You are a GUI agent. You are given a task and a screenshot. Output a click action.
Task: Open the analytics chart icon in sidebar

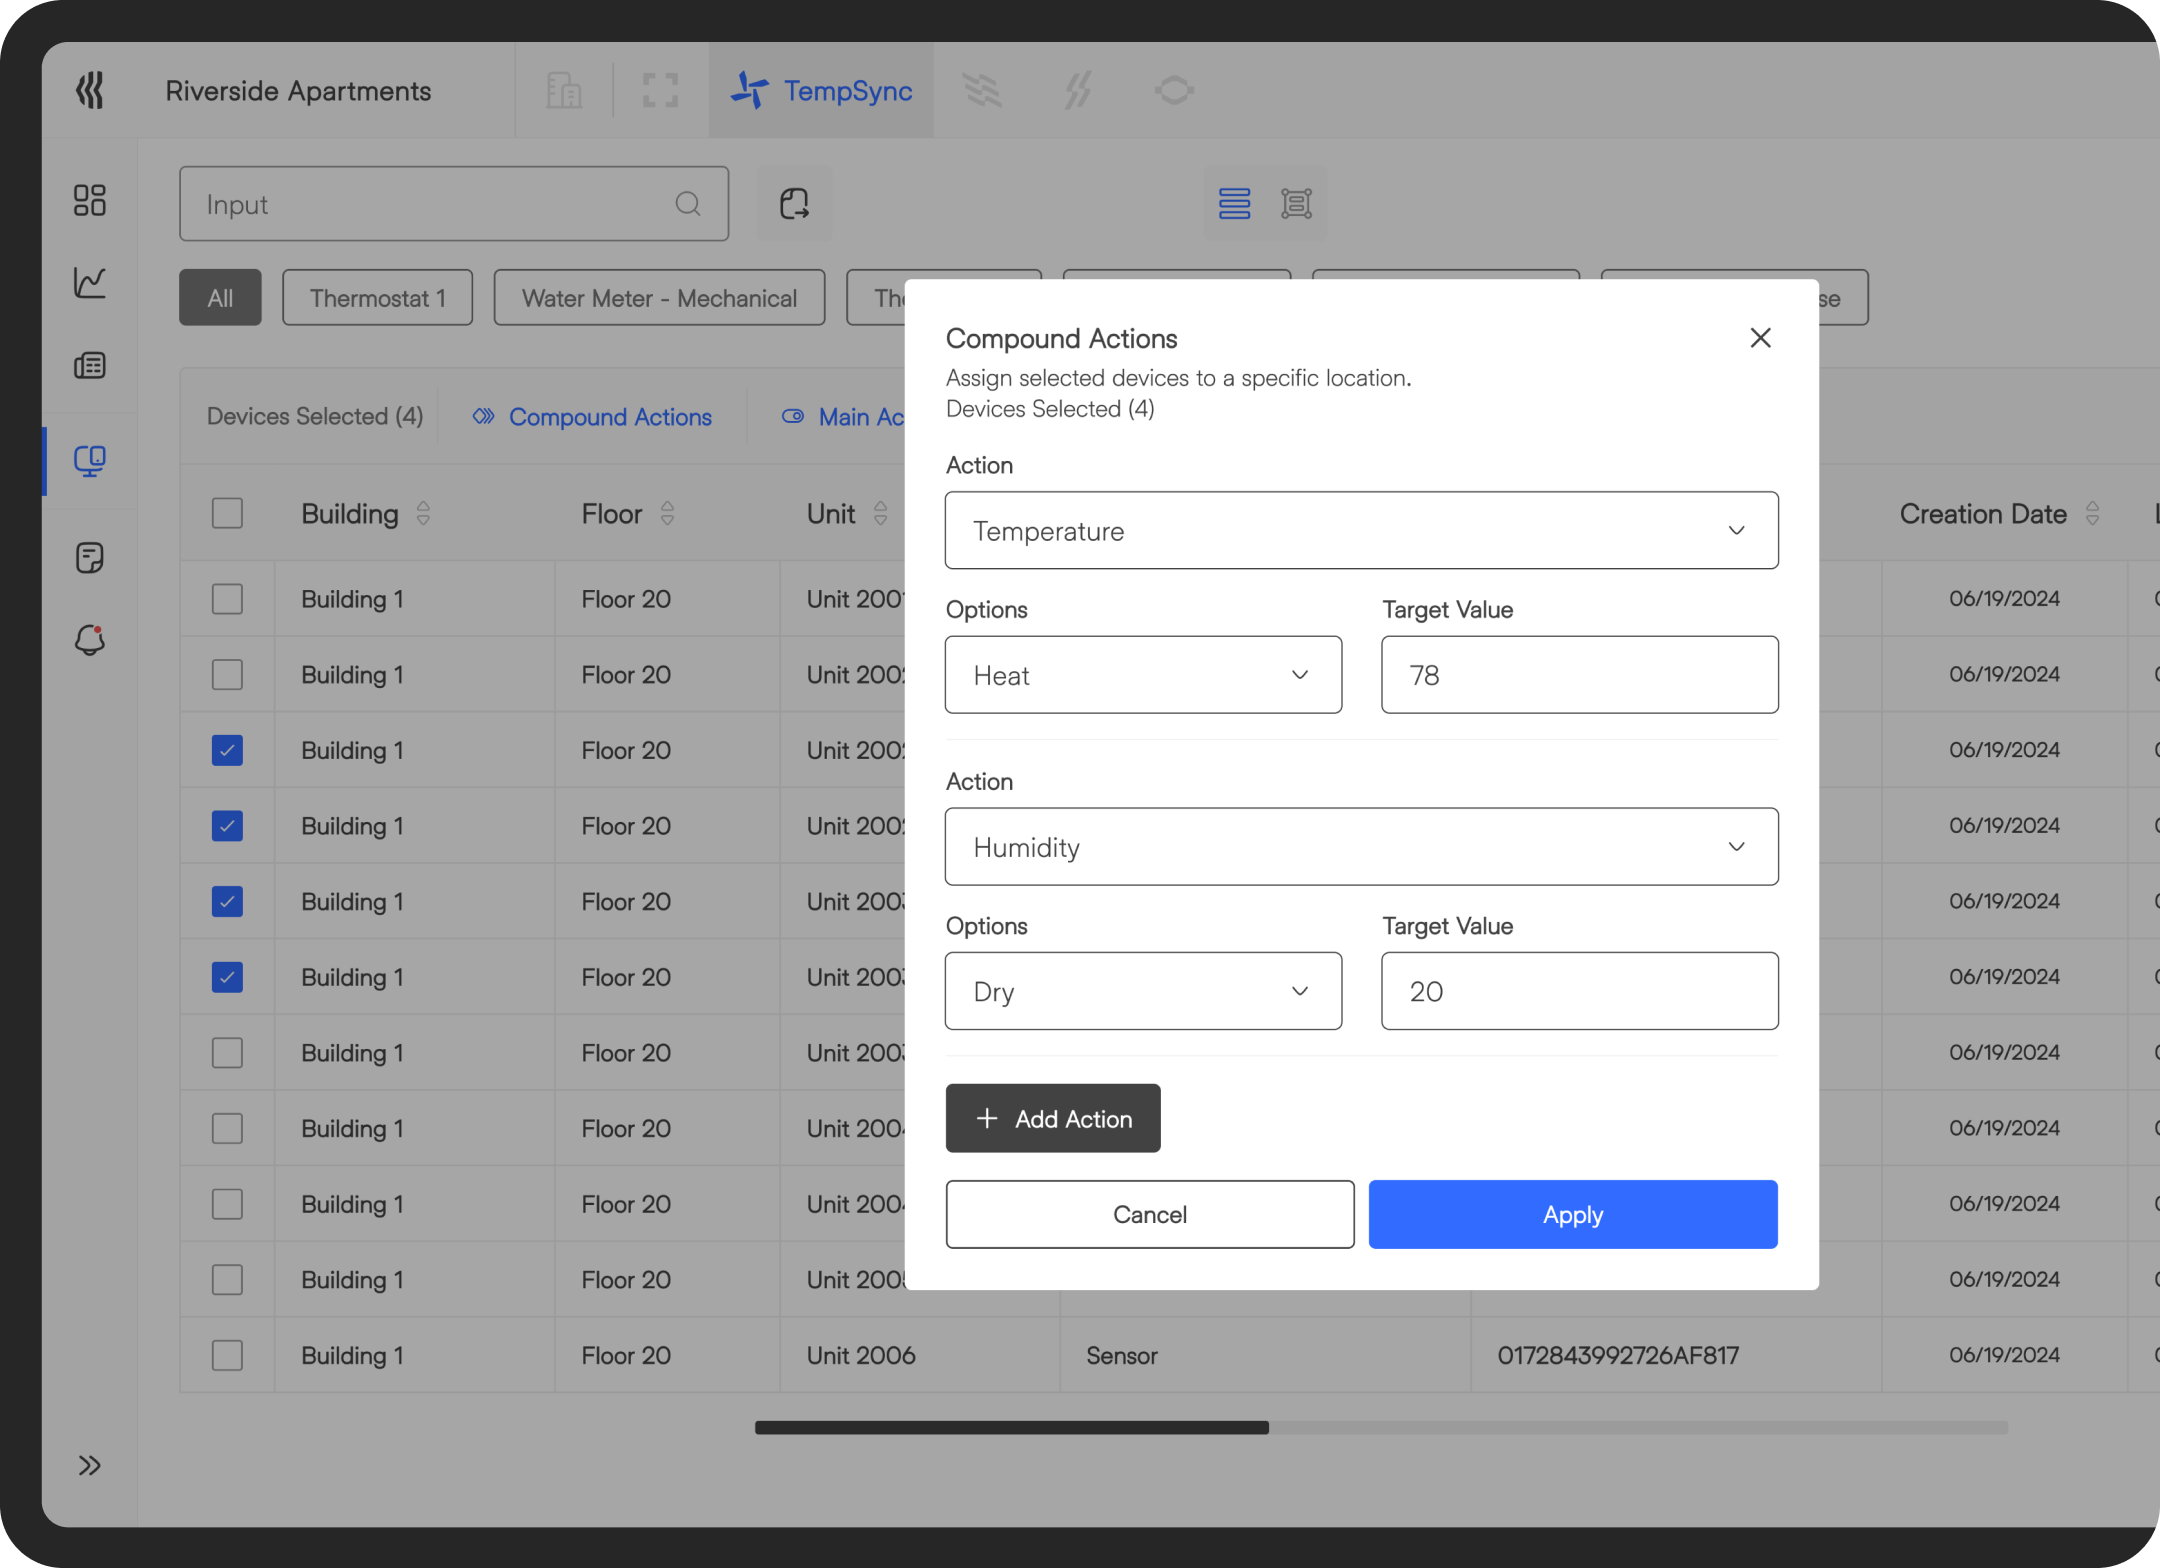(x=89, y=282)
